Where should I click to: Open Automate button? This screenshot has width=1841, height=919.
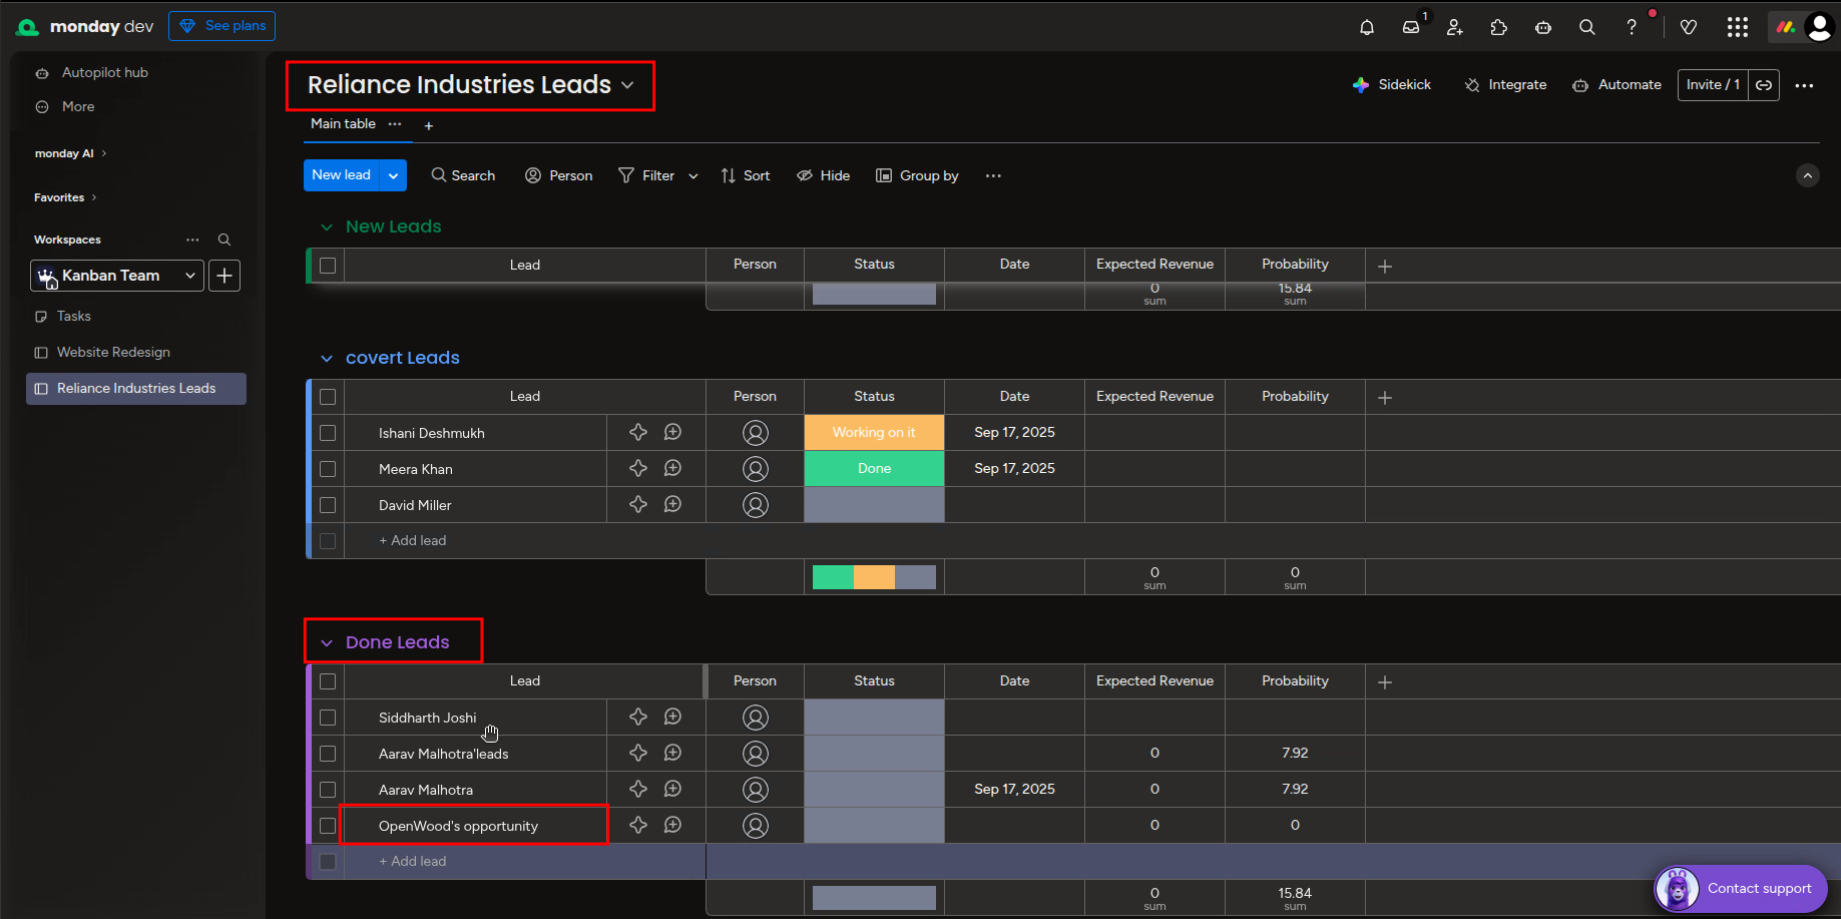pyautogui.click(x=1616, y=85)
